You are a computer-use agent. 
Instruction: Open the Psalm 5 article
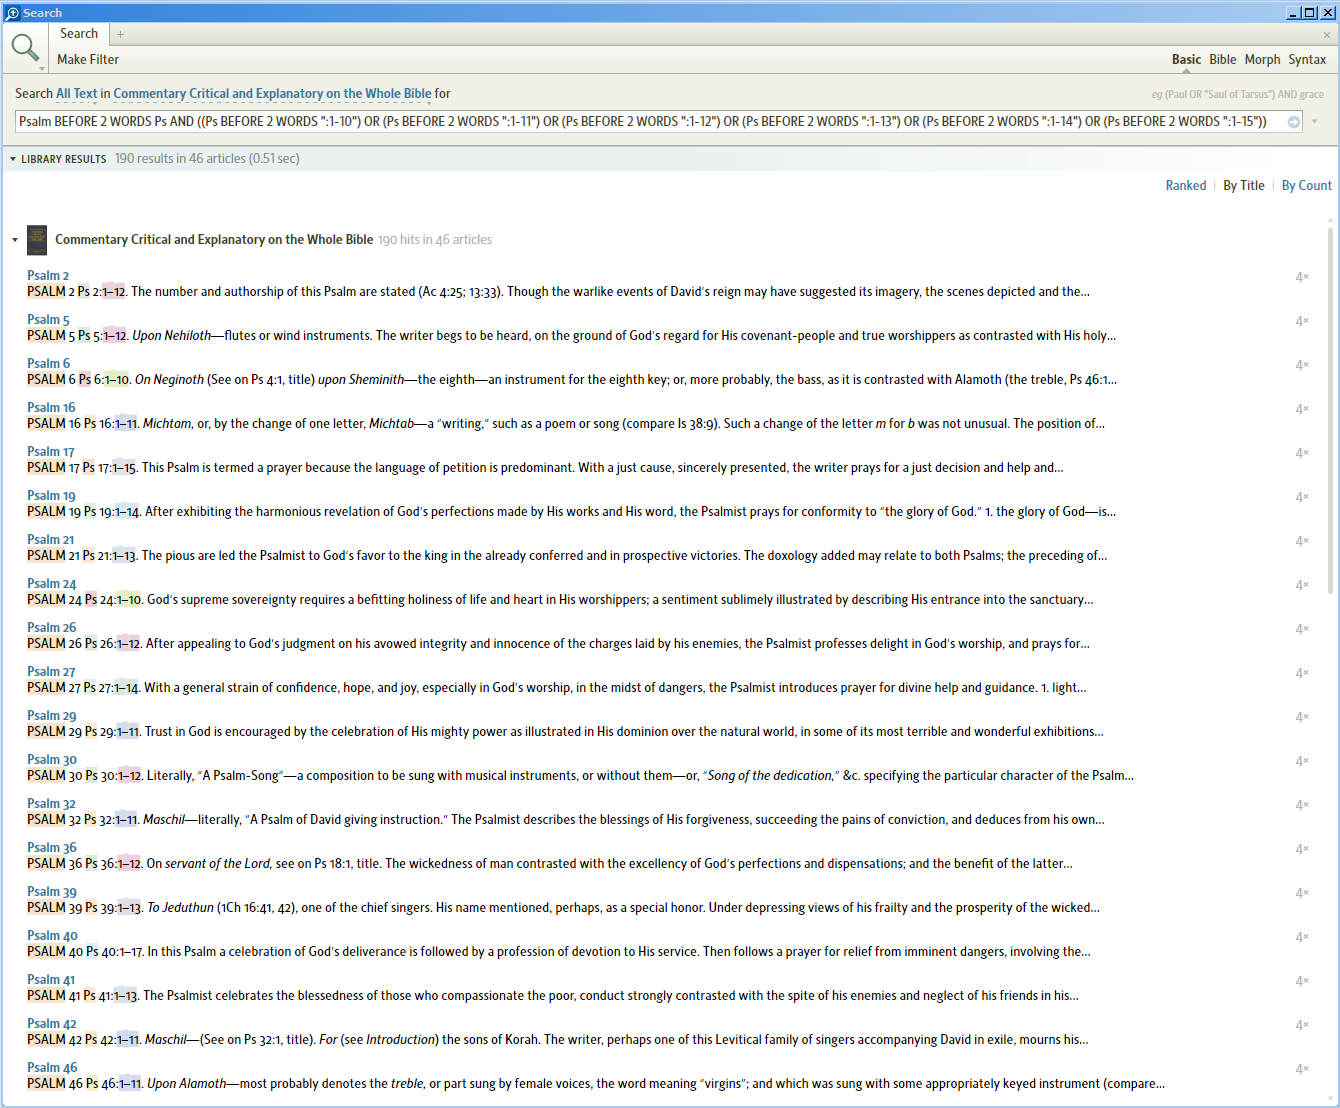[48, 319]
